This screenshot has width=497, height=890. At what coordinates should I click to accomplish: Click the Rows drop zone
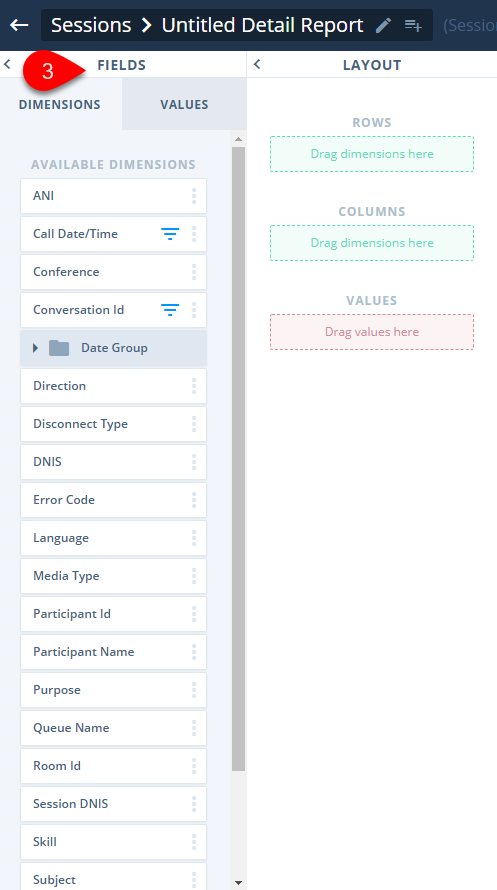pos(372,154)
